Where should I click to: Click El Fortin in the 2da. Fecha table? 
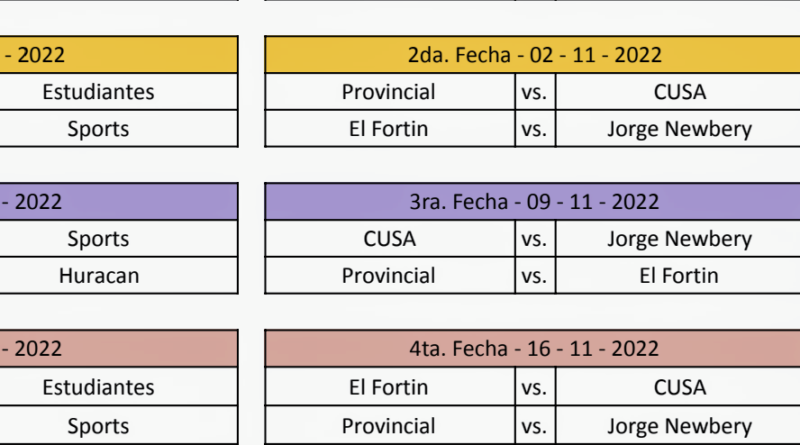click(389, 129)
